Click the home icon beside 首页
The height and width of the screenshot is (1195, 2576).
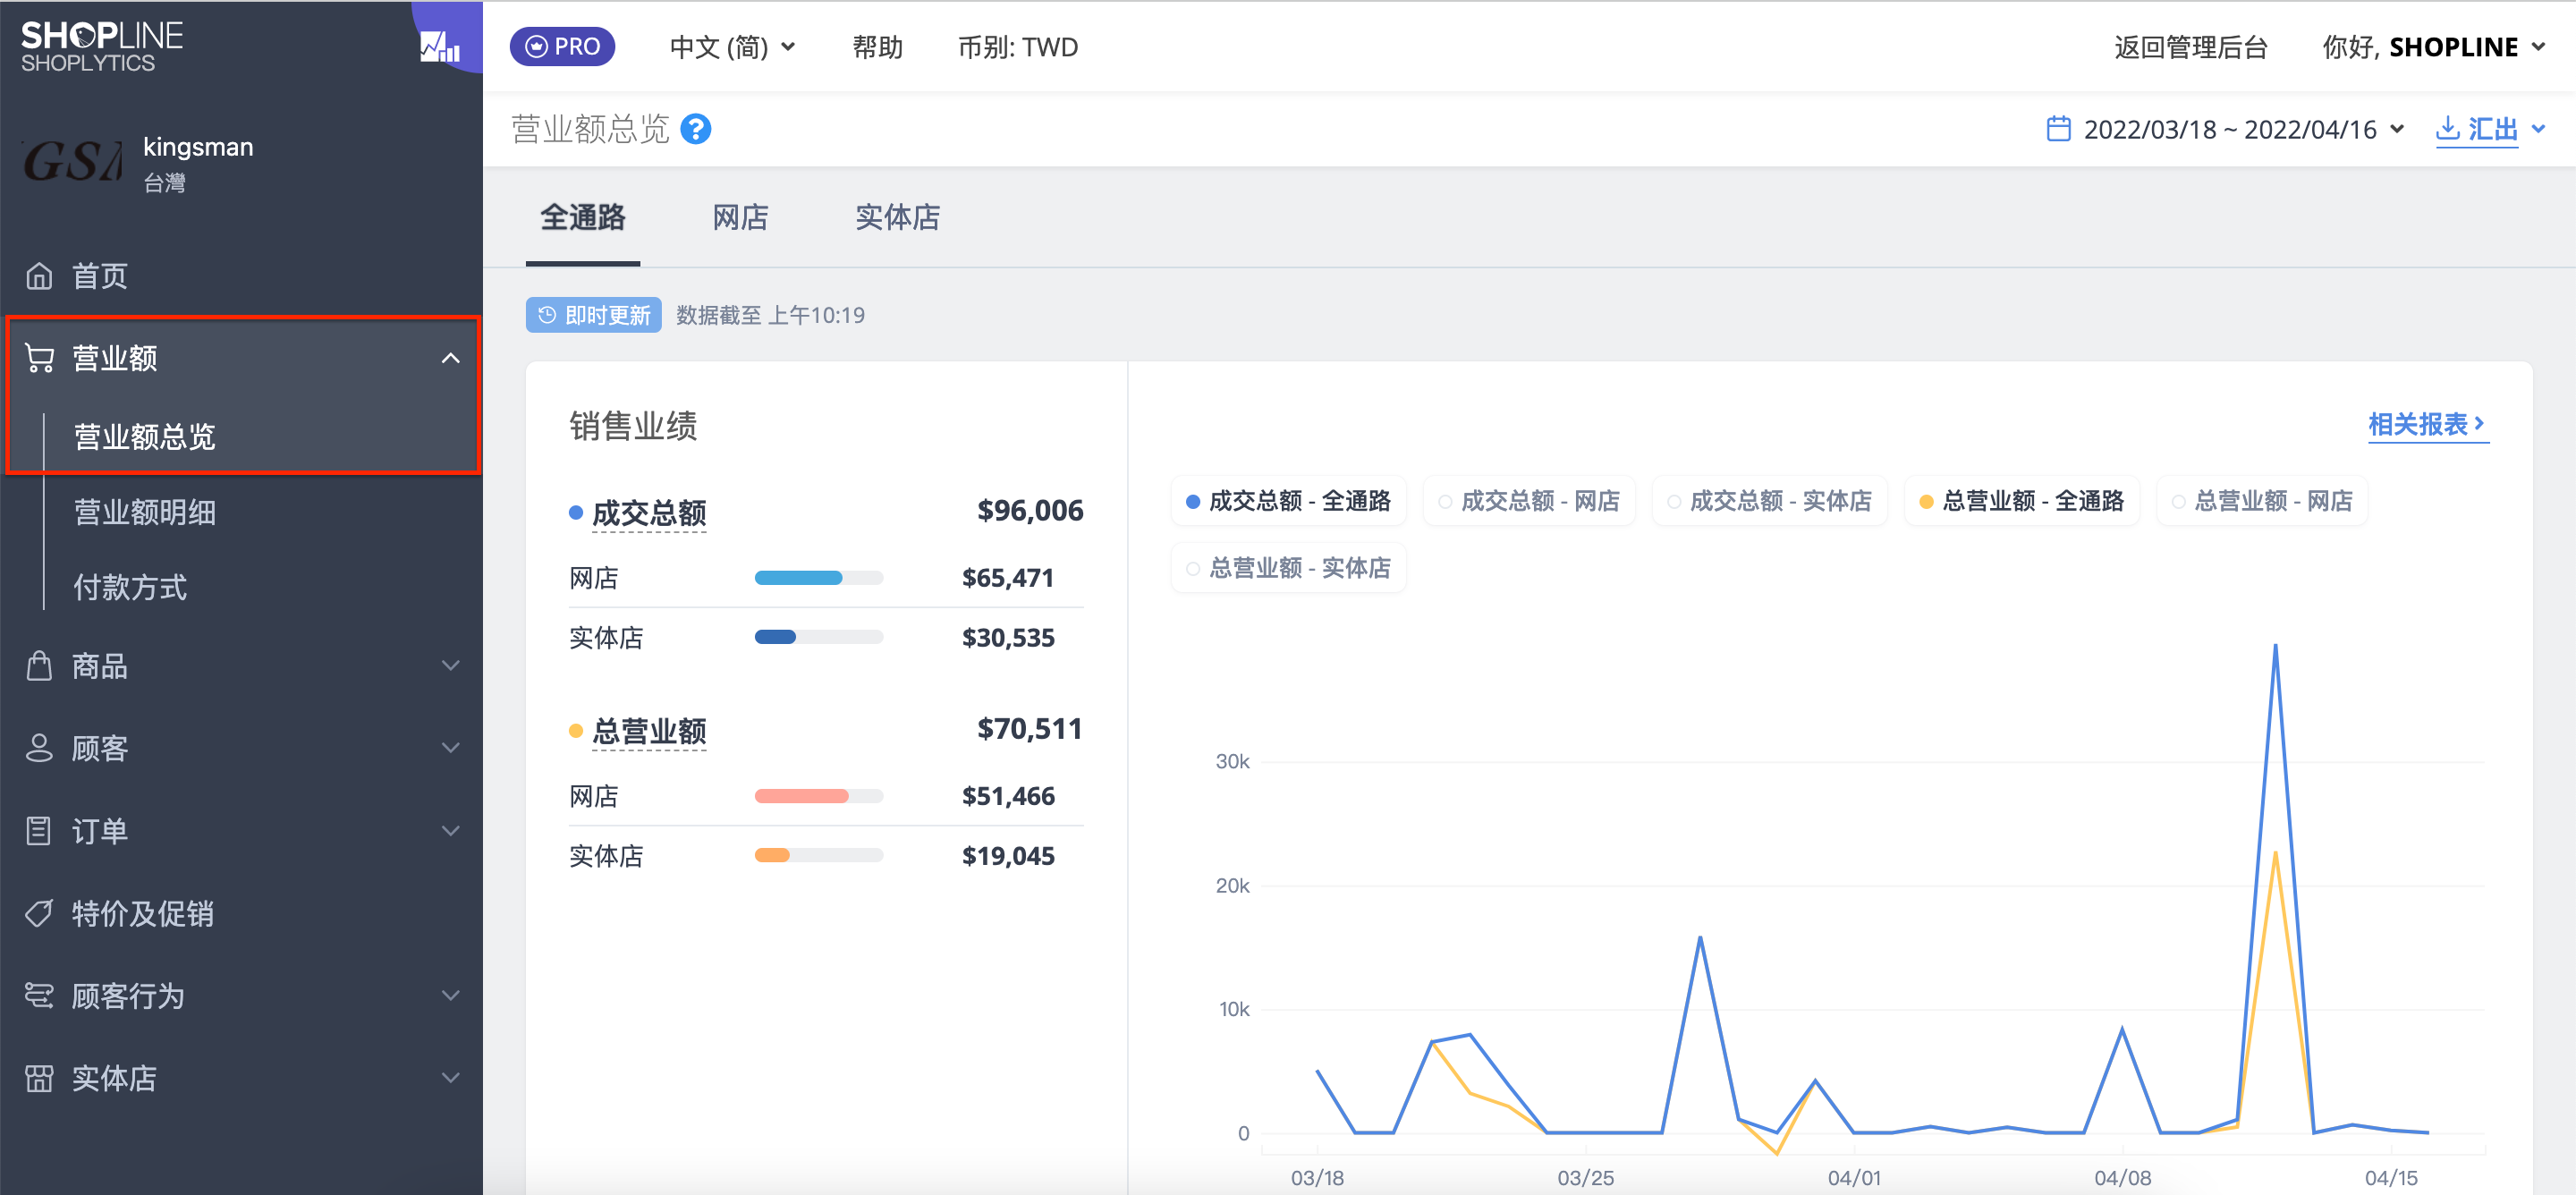coord(39,276)
